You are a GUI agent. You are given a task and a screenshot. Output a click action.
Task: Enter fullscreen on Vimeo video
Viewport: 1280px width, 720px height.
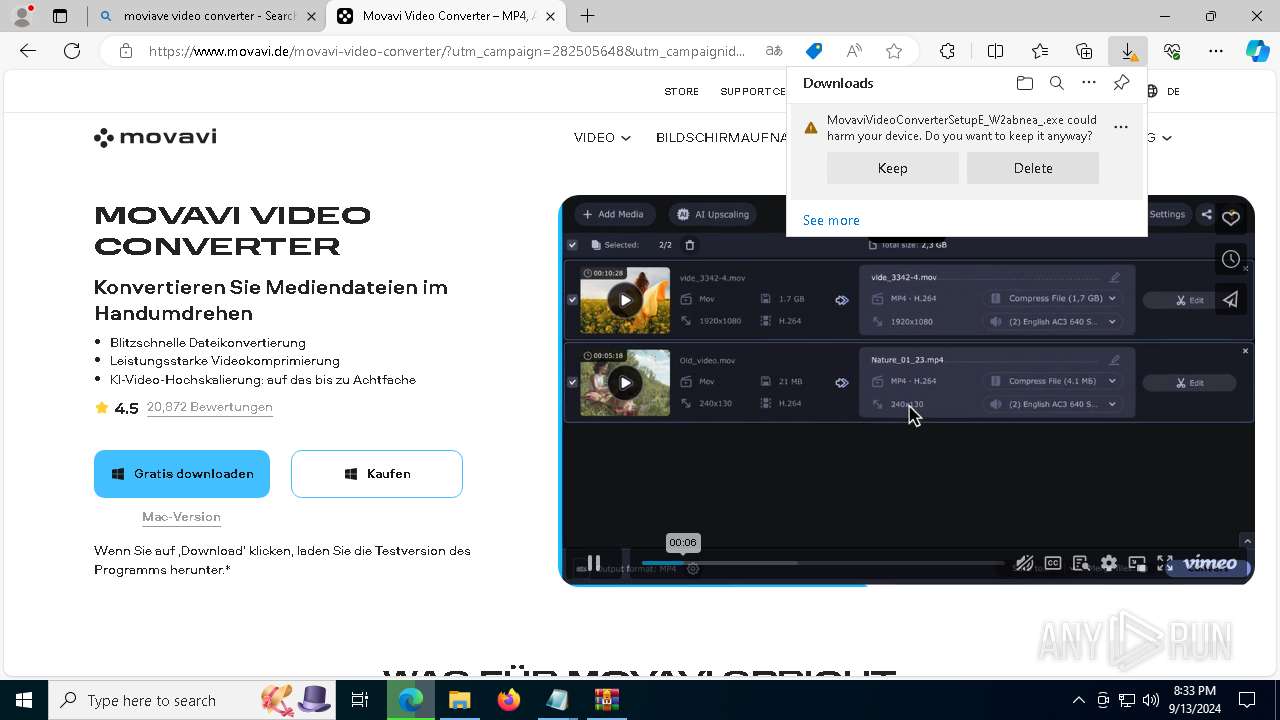pos(1165,563)
